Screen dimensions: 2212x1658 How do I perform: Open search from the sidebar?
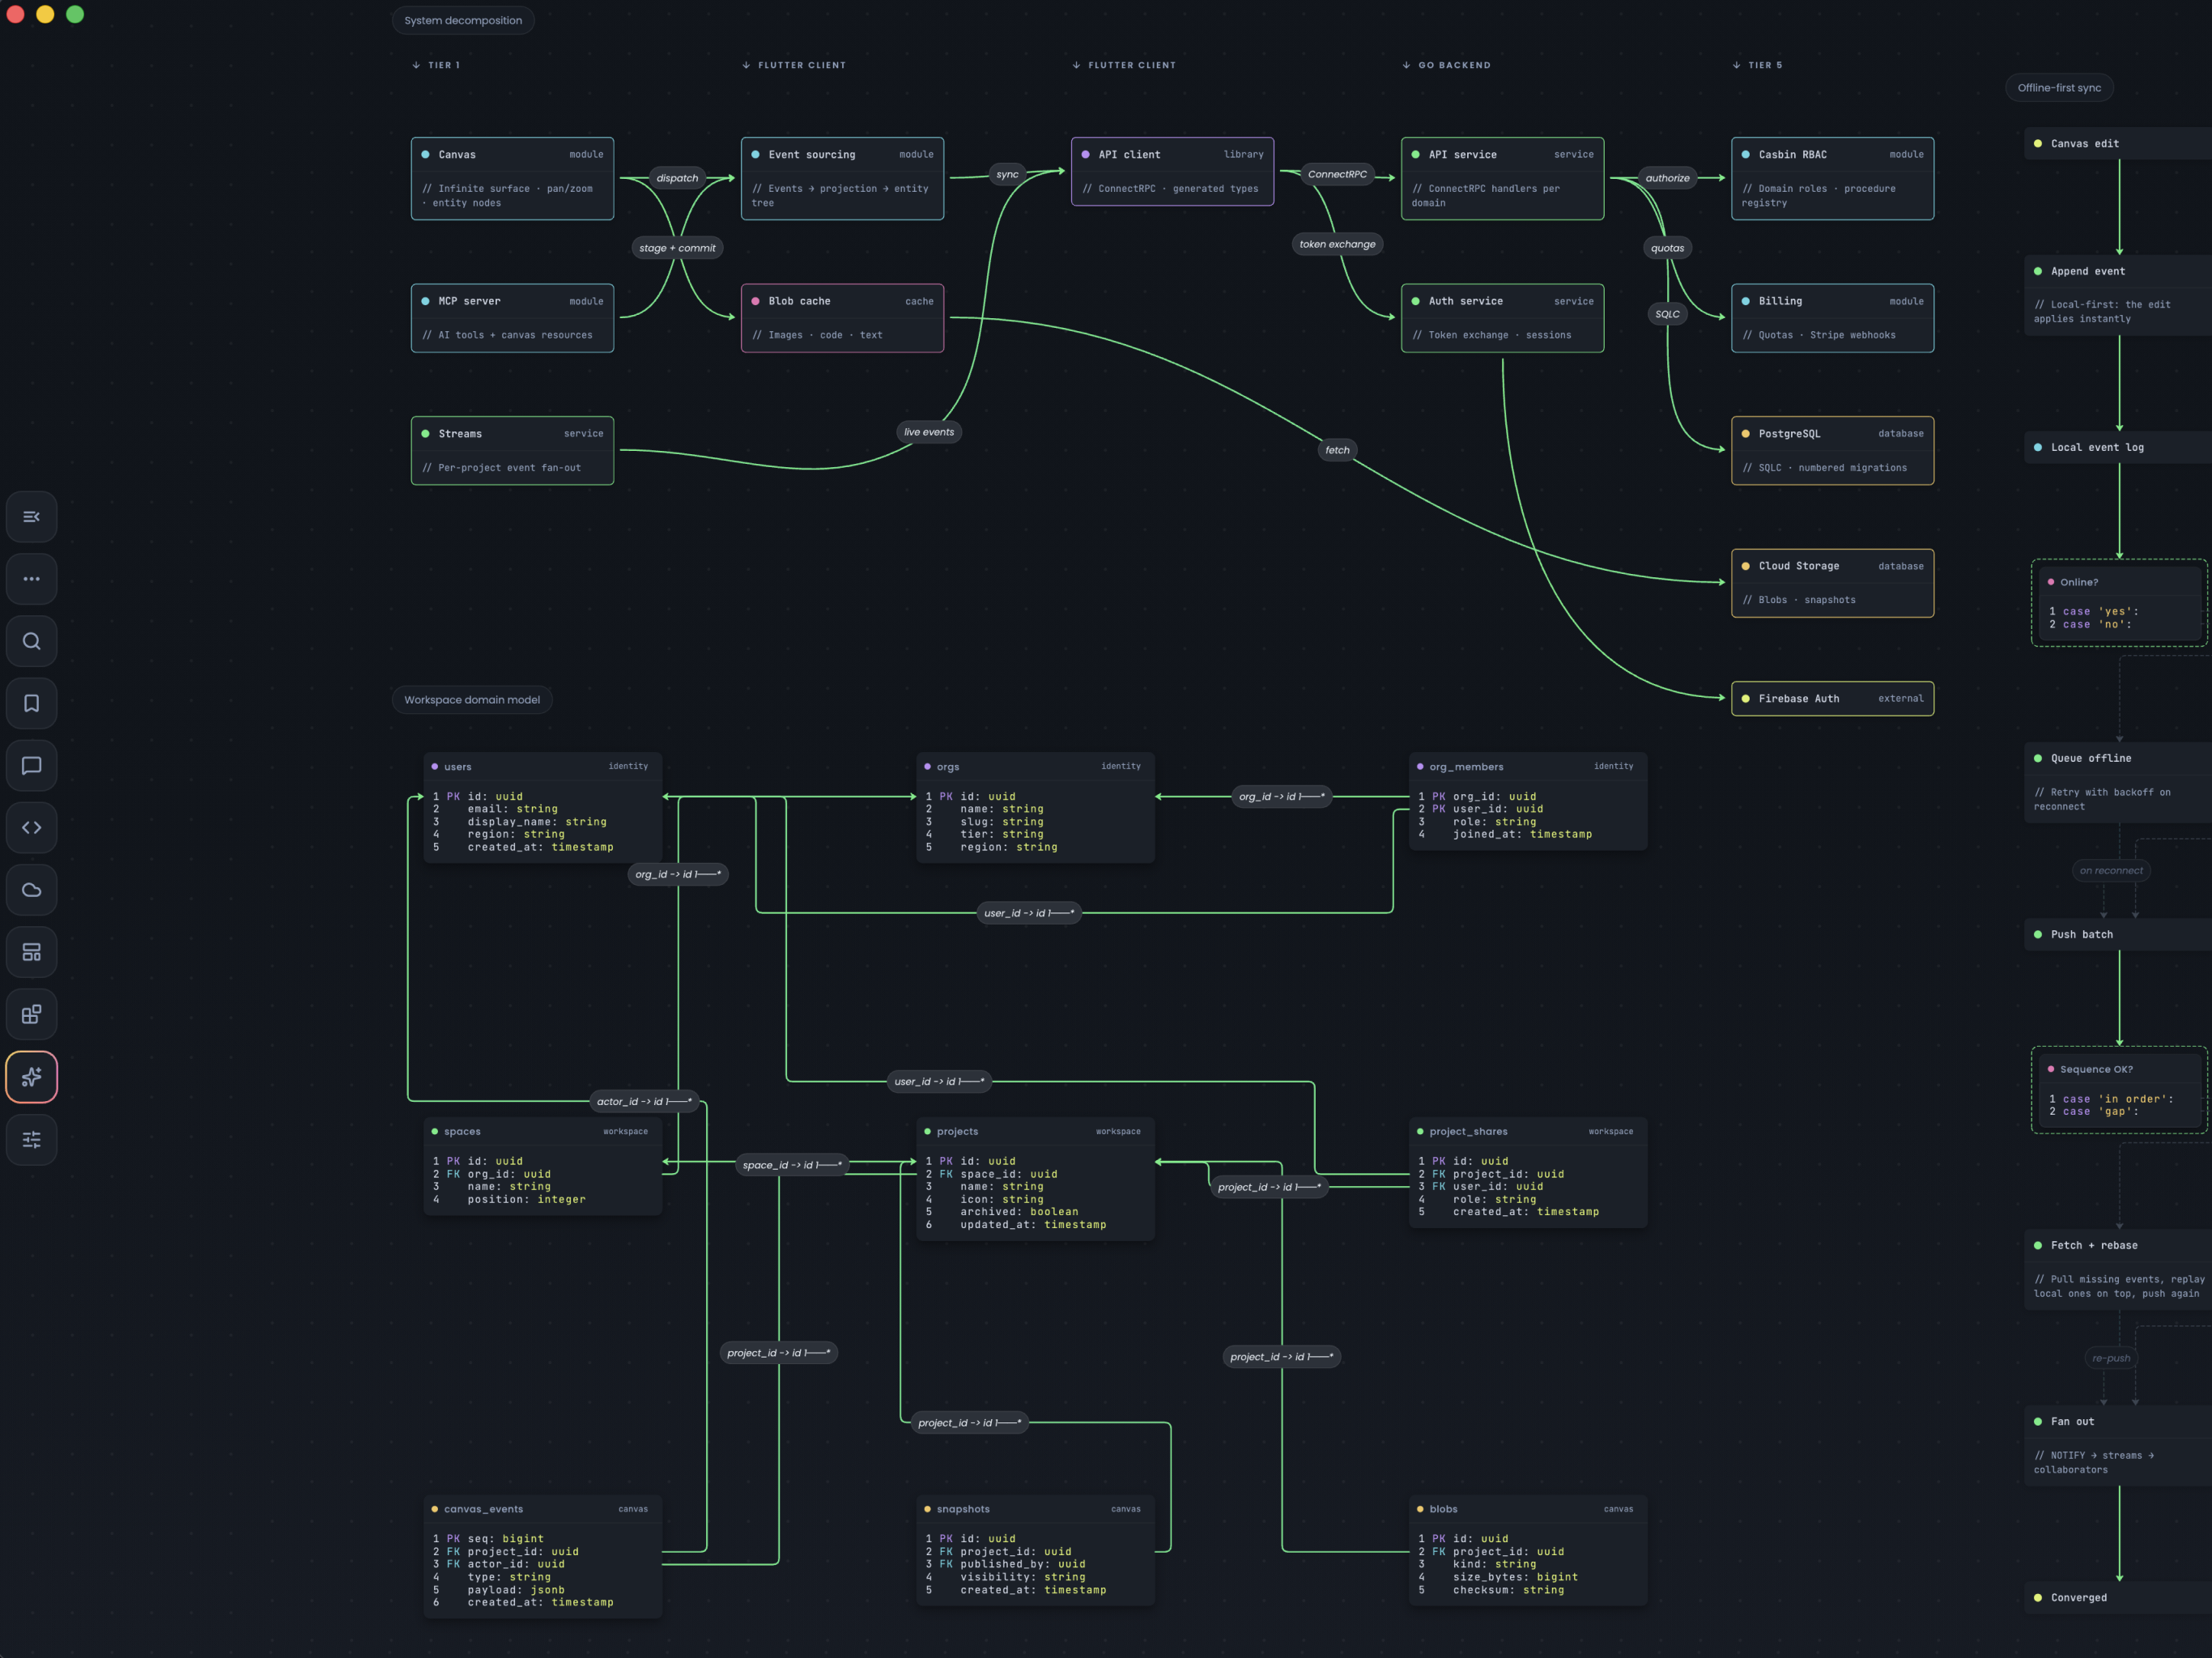[31, 641]
